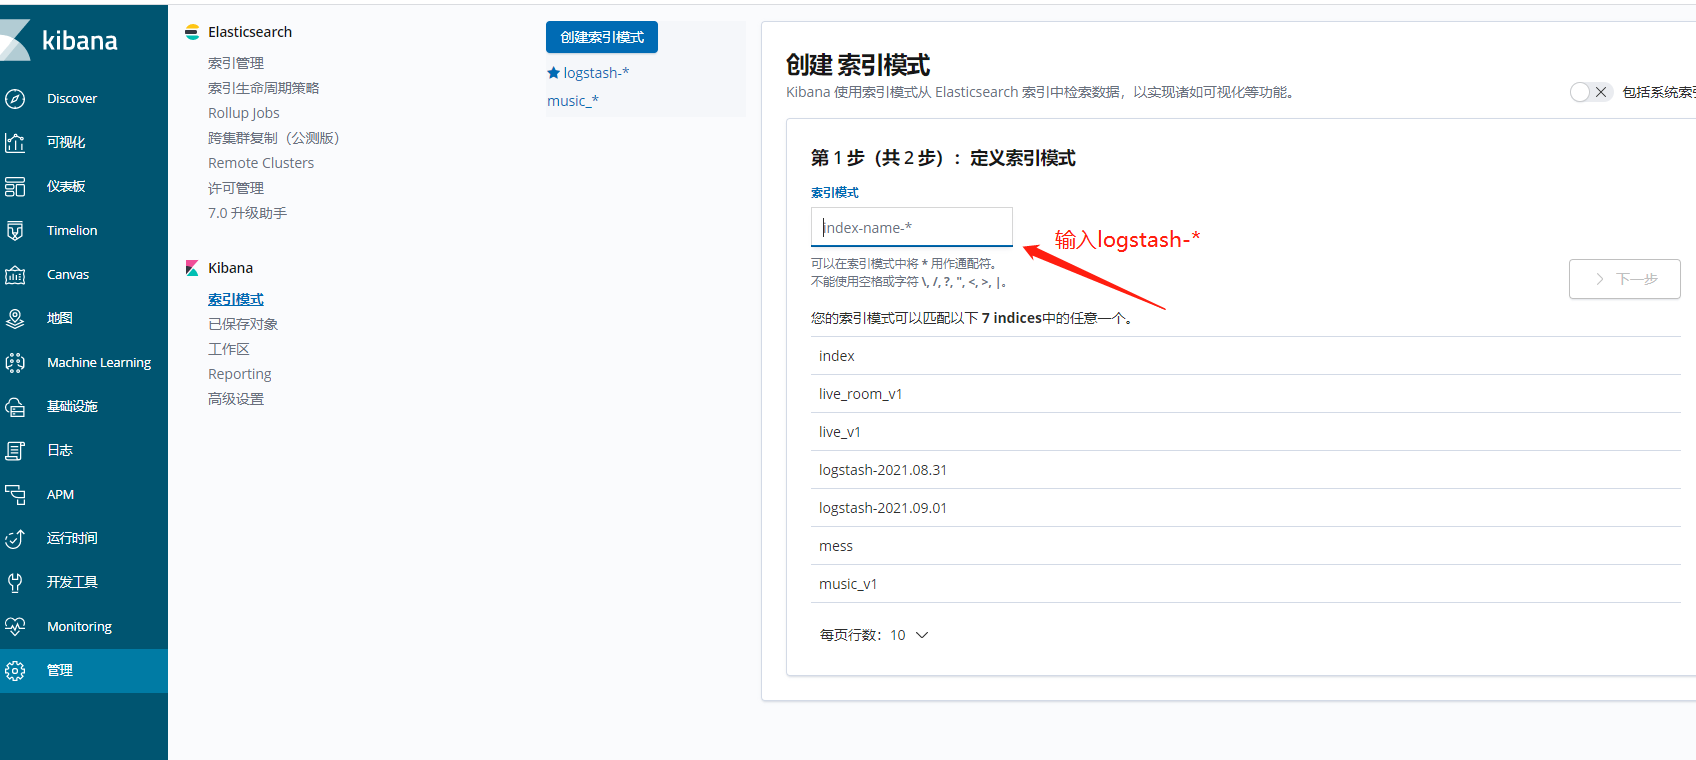This screenshot has width=1696, height=760.
Task: Click the 下一步 button
Action: 1625,279
